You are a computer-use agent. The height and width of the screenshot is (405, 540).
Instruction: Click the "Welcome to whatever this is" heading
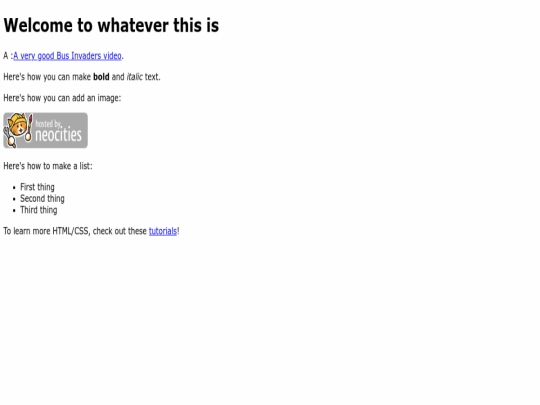(111, 25)
